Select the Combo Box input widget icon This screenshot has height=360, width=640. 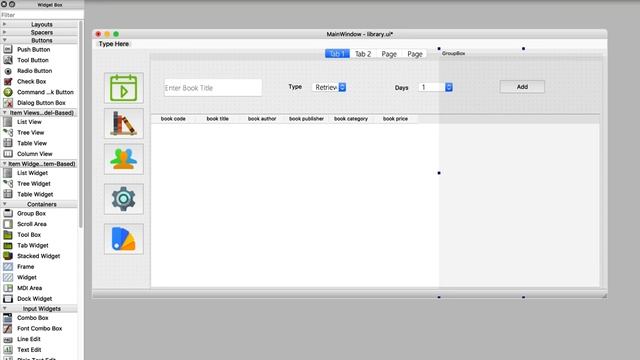point(8,318)
